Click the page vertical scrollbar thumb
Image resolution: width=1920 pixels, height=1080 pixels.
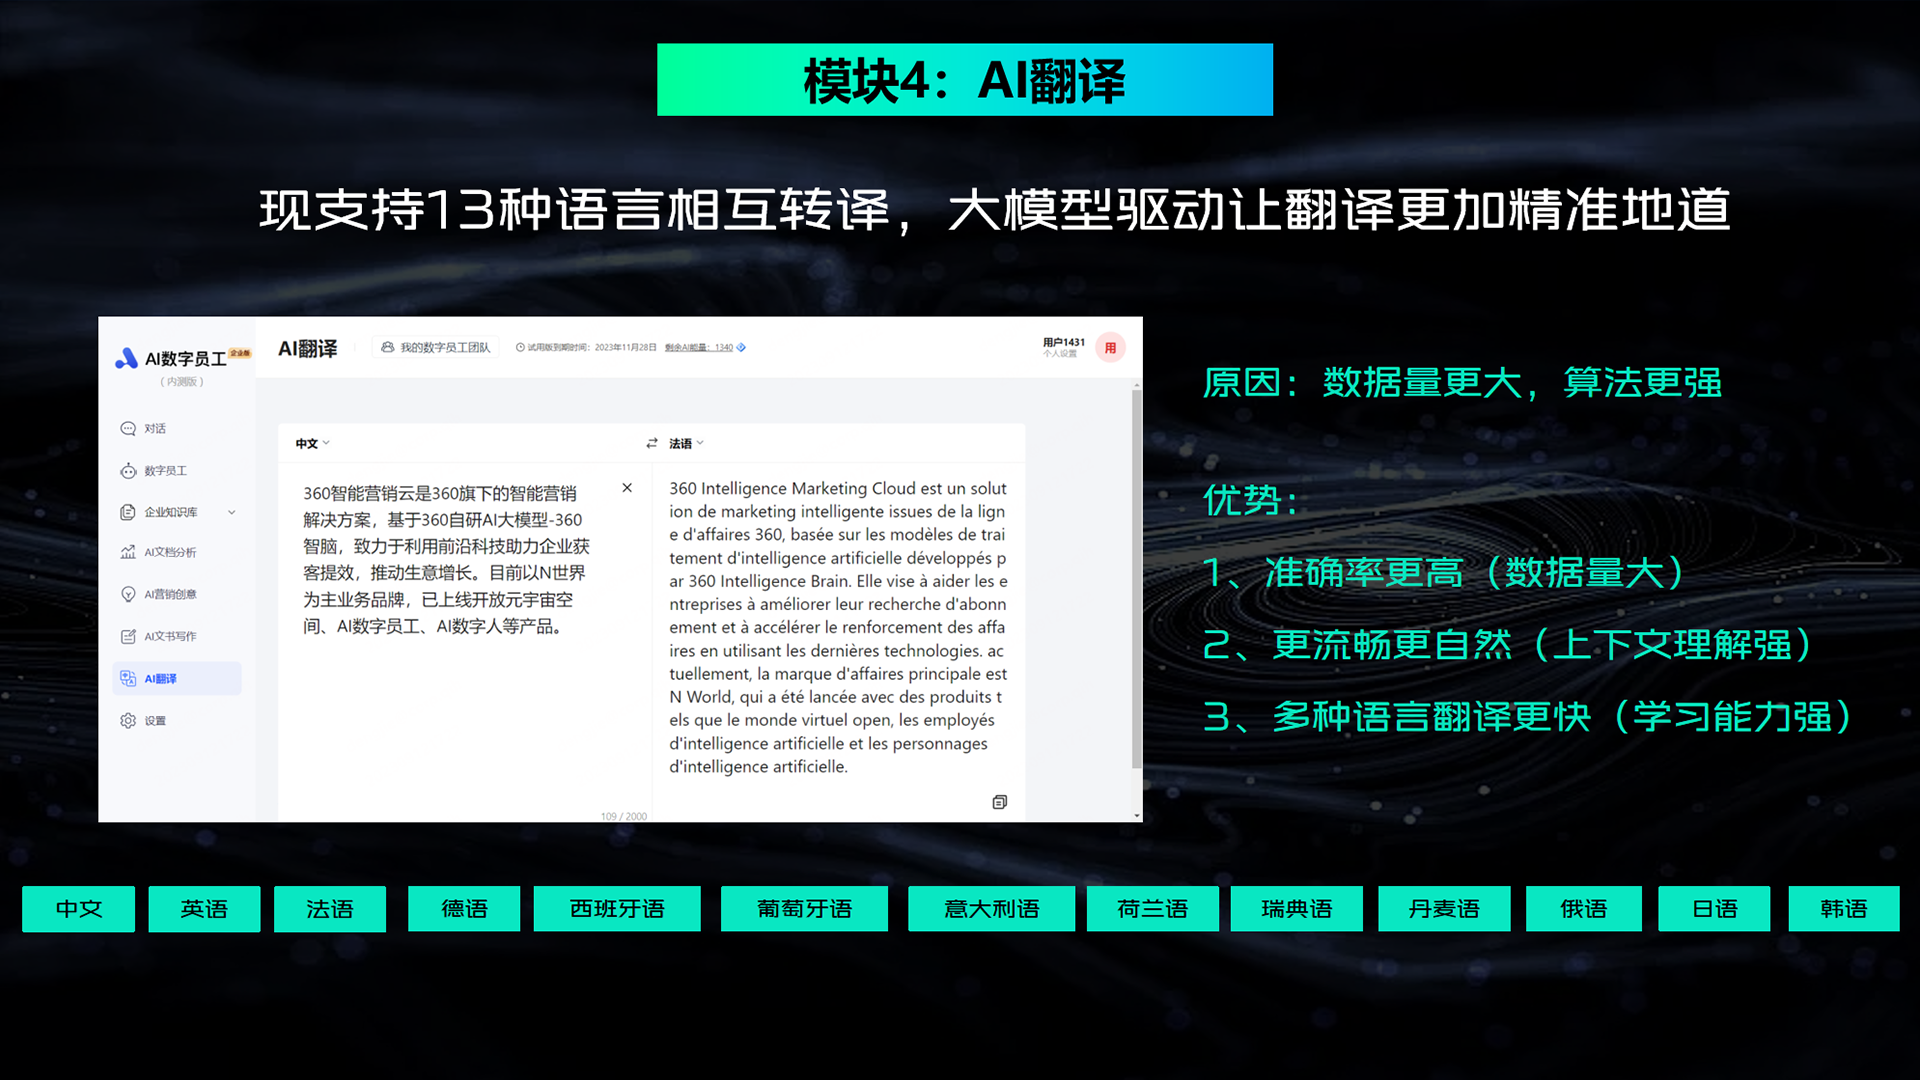point(1136,578)
